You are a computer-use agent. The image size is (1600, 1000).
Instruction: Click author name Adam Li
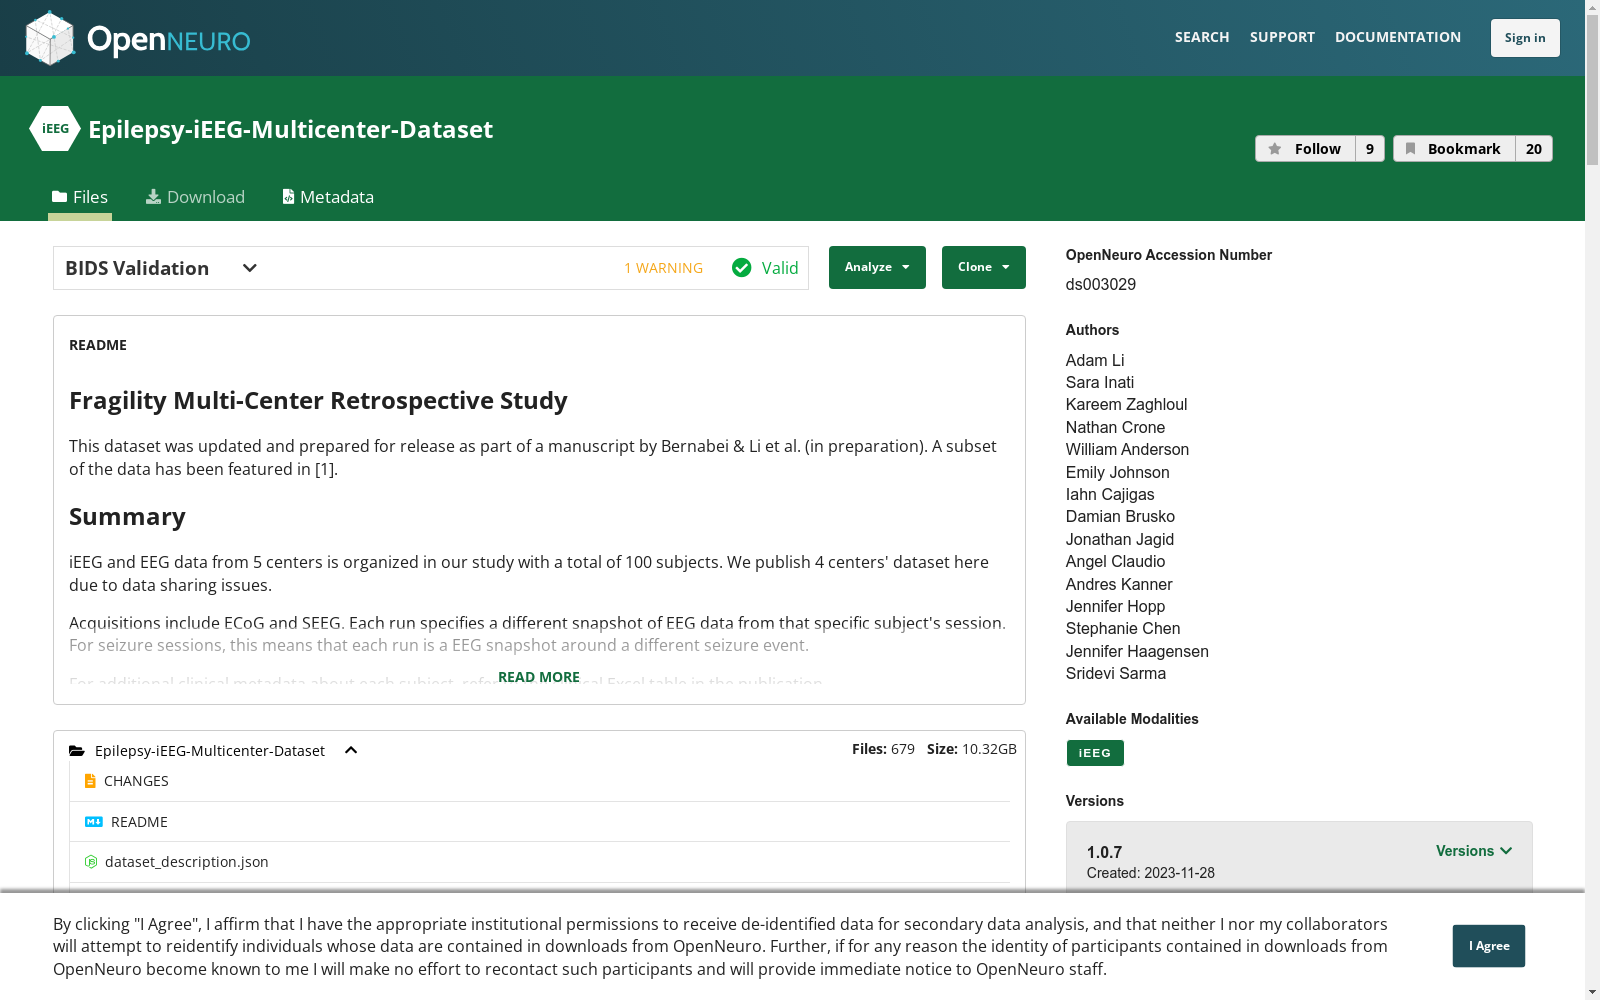pos(1095,360)
